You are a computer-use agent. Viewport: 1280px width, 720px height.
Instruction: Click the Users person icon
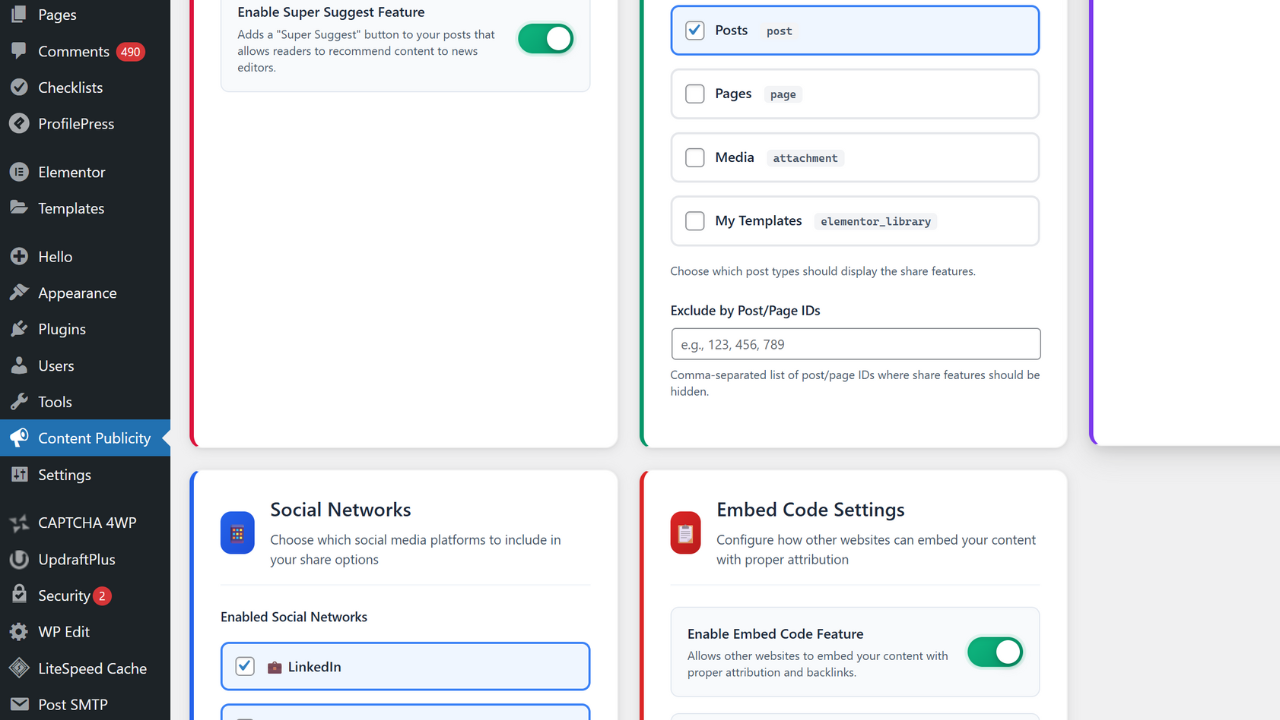point(19,366)
